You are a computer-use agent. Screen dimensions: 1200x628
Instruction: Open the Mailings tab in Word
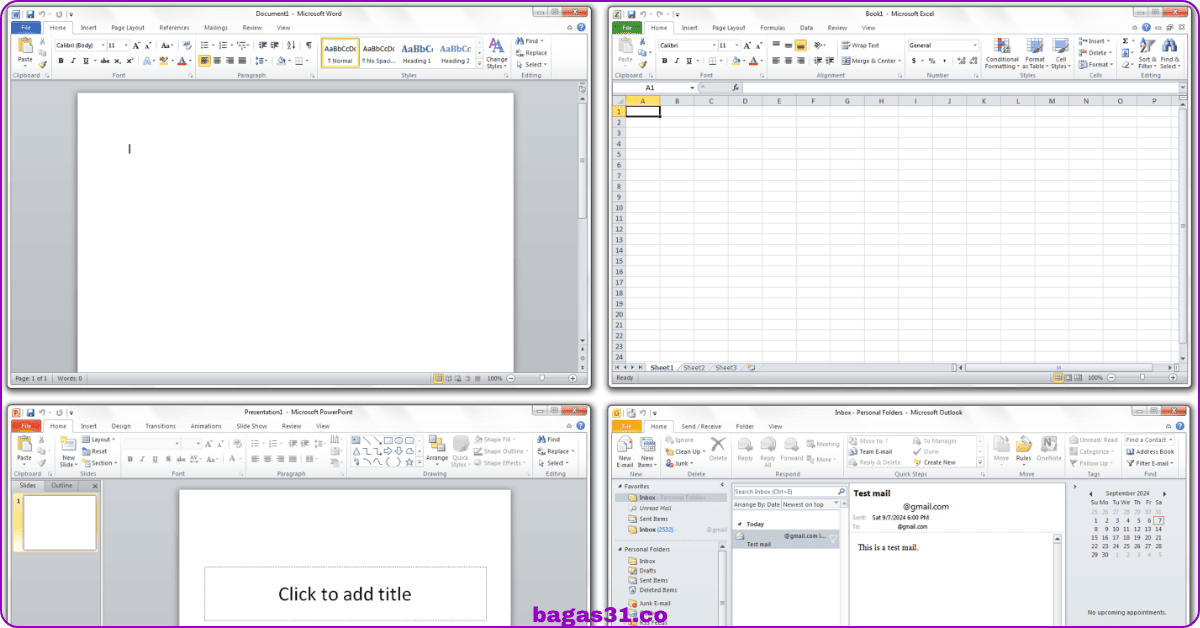pos(215,28)
